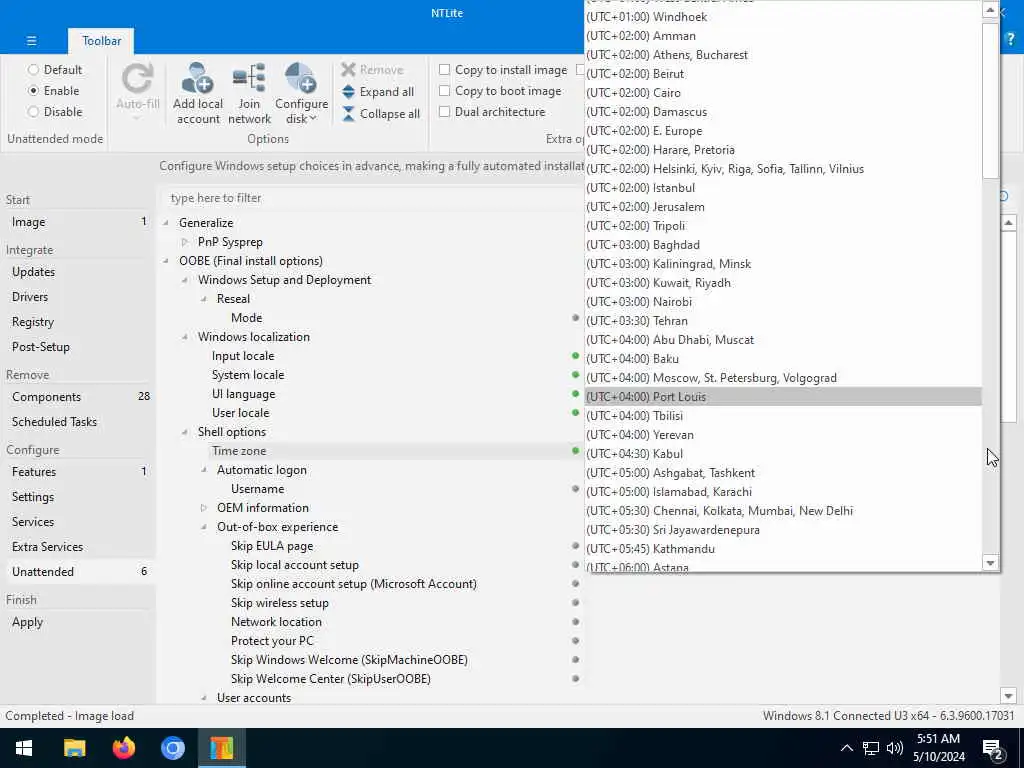
Task: Open the Unattended page in sidebar
Action: [78, 571]
